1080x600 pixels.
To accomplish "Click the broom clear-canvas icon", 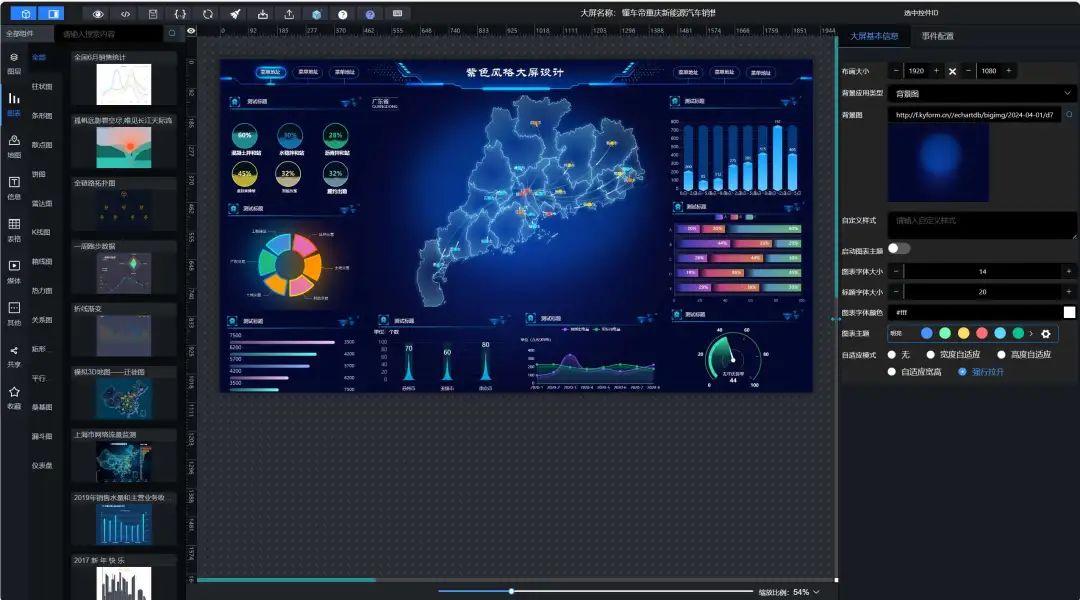I will [234, 14].
